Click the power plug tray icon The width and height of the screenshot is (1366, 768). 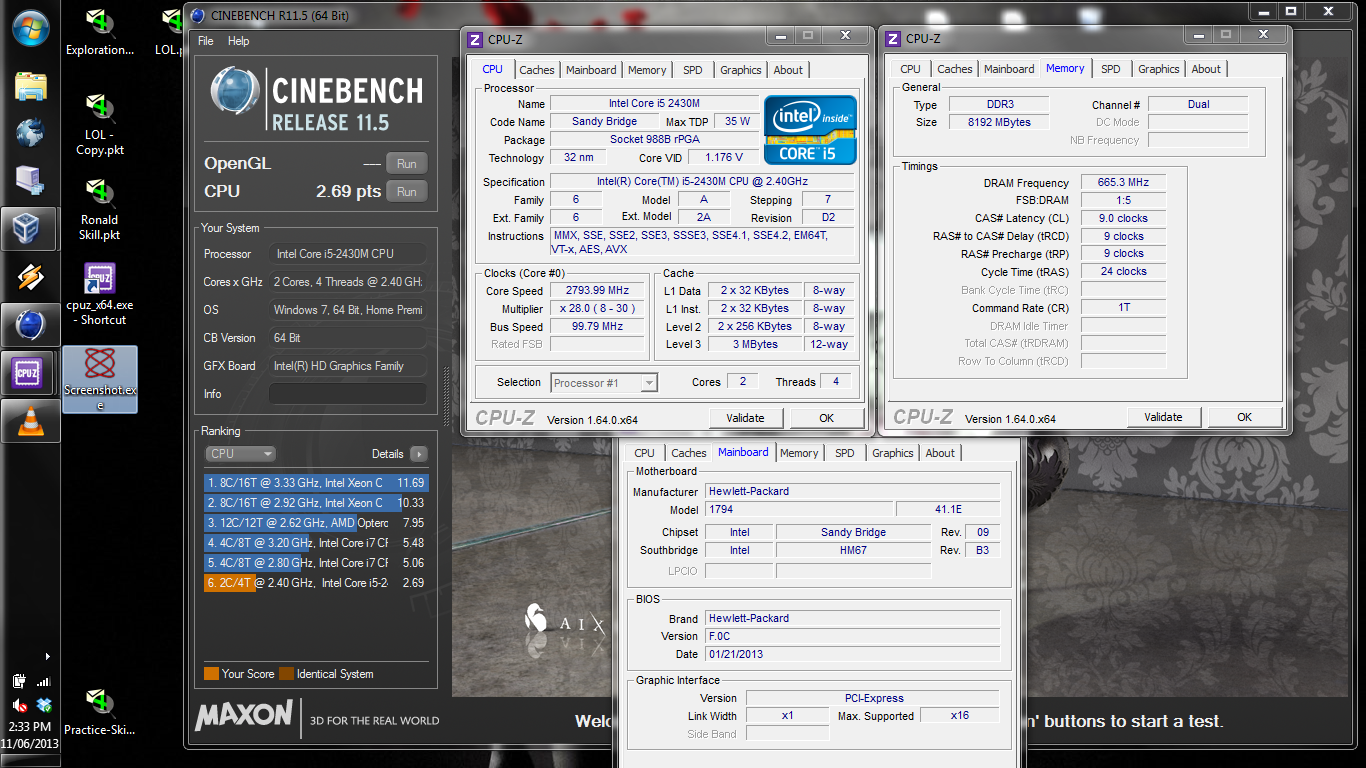(19, 682)
